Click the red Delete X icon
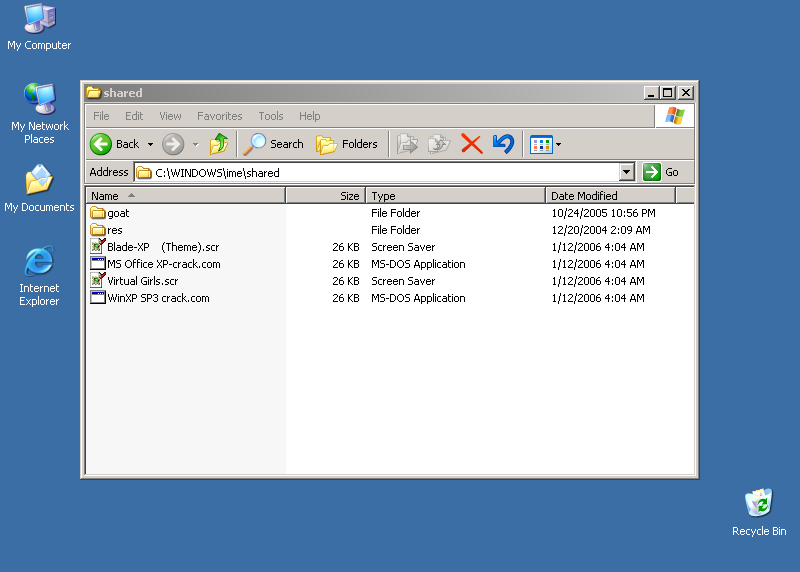Screen dimensions: 800x572 [471, 144]
